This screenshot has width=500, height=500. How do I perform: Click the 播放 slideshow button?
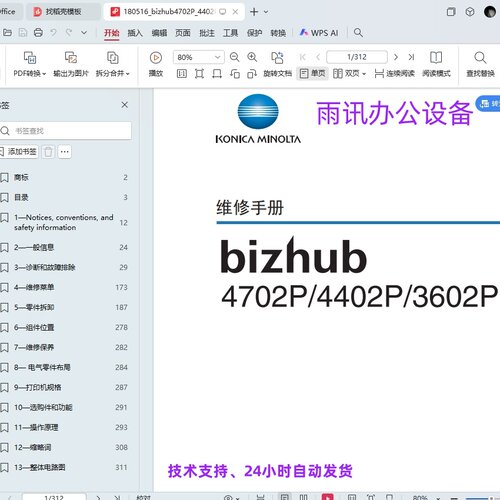point(156,64)
